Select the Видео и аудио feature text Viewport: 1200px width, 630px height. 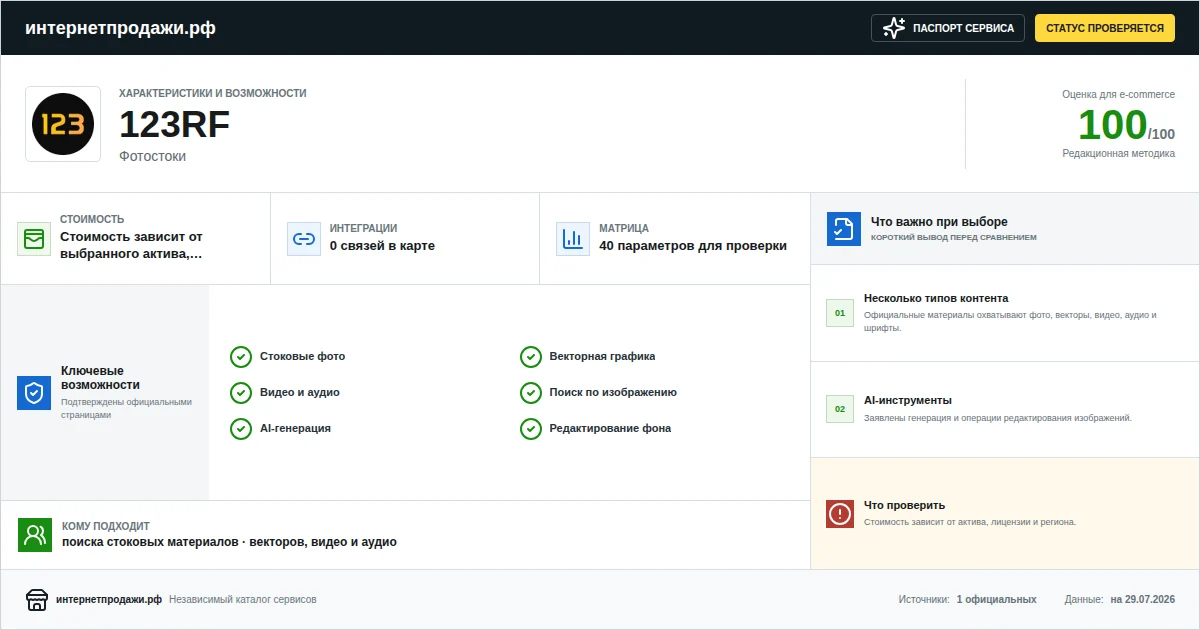[300, 393]
